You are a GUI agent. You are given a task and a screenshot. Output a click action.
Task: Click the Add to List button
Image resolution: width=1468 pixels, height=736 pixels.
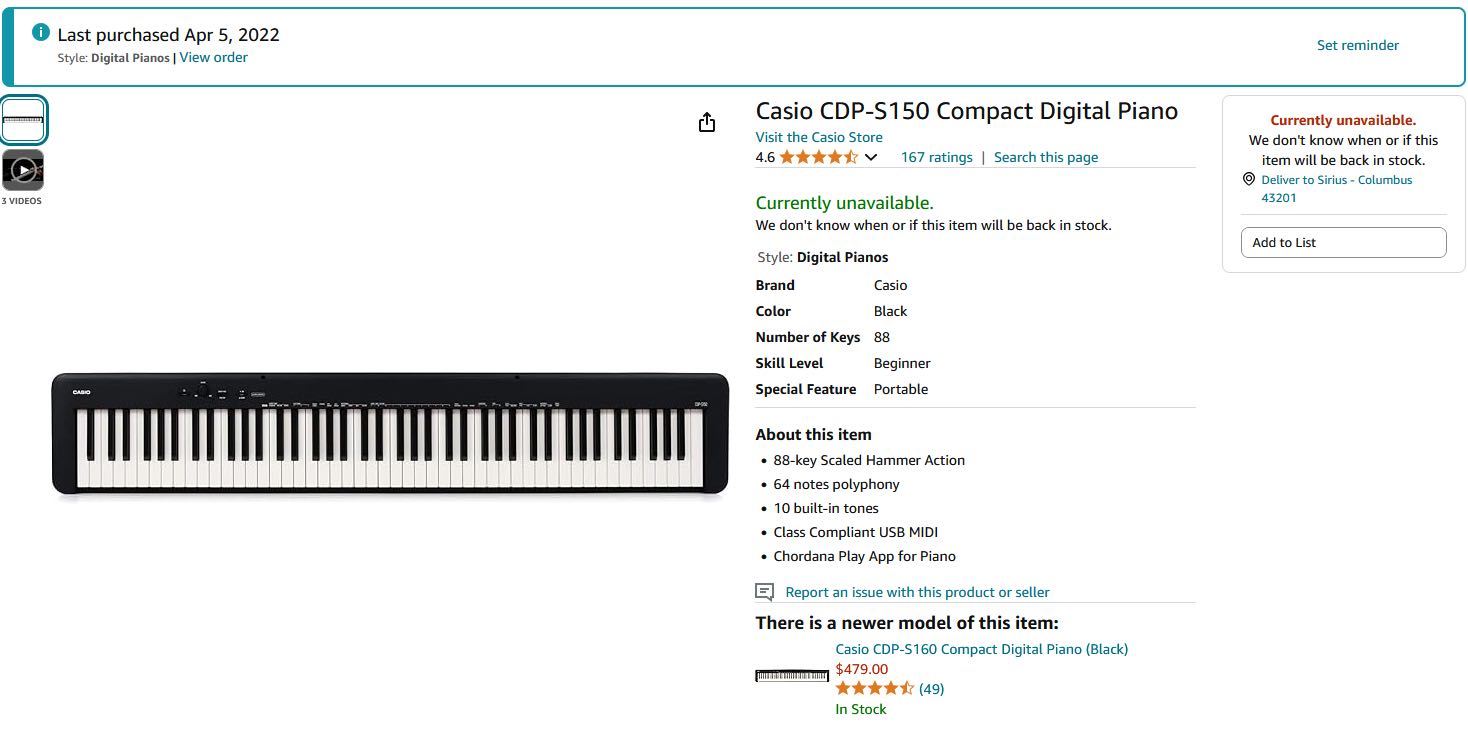(x=1343, y=242)
